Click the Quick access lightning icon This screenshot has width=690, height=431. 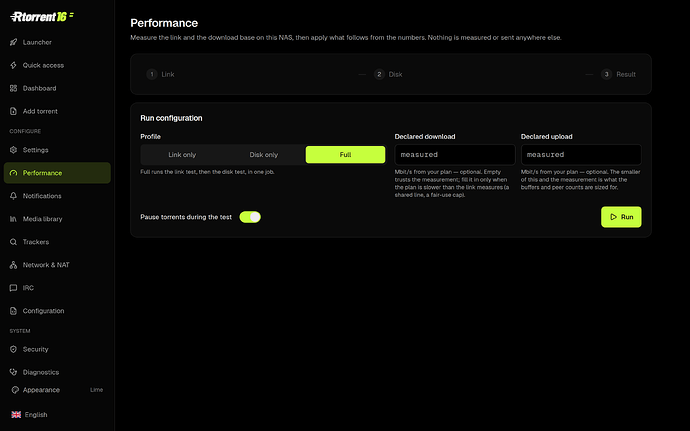click(x=13, y=65)
